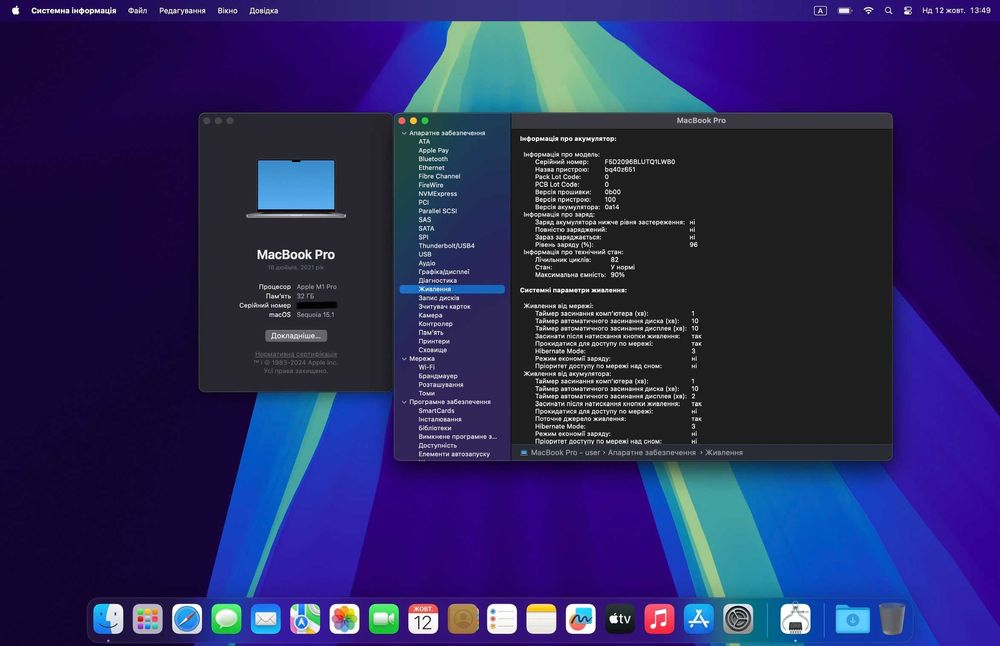Click the 'Докладніше…' button
This screenshot has width=1000, height=646.
click(296, 336)
